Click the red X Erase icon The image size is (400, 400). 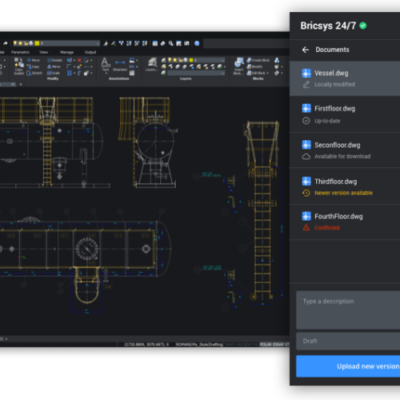[x=79, y=60]
